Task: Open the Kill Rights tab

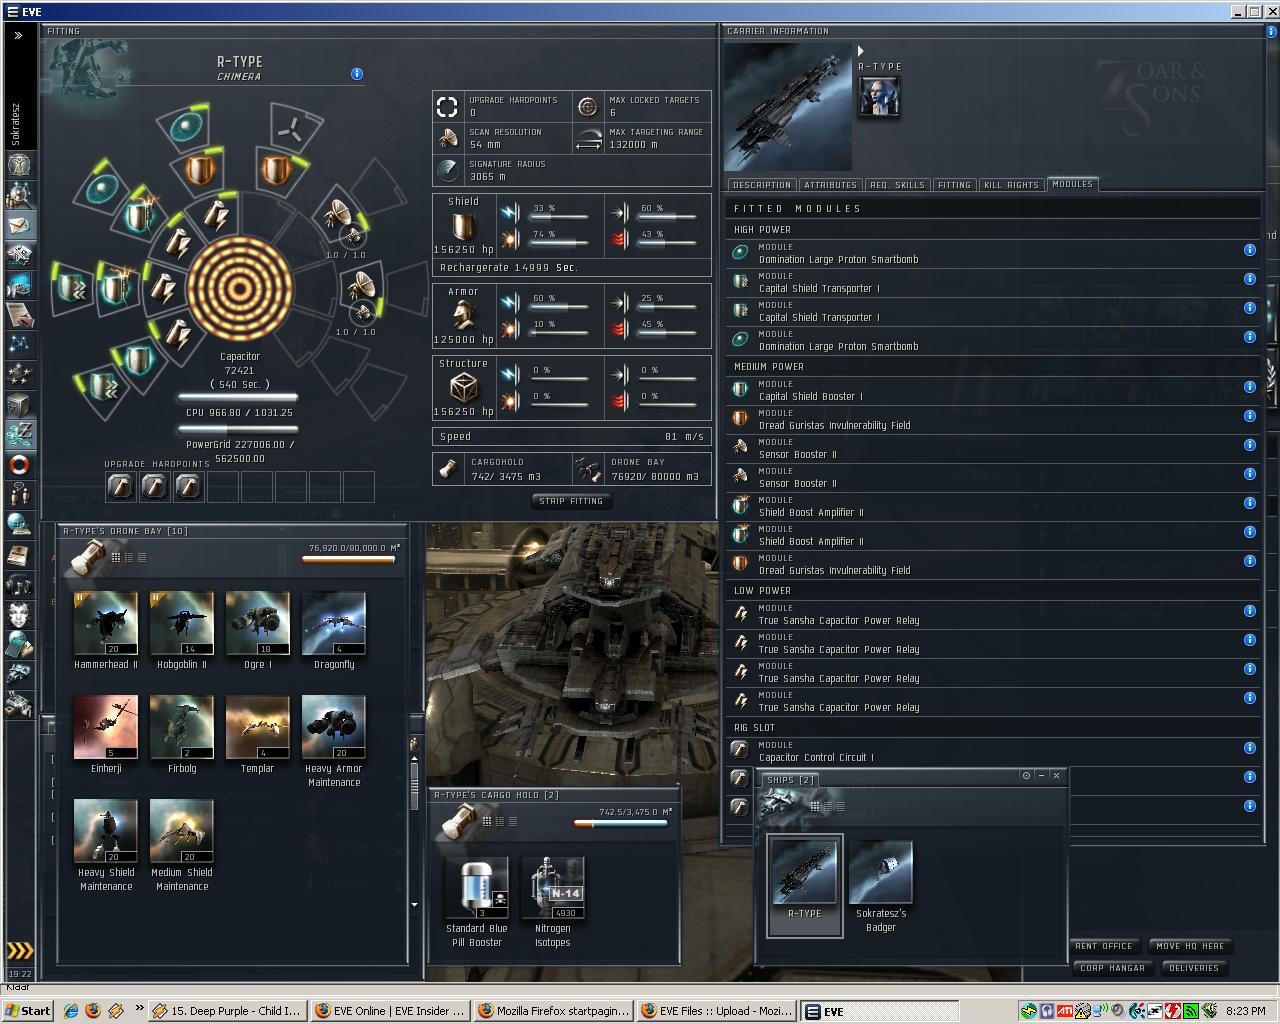Action: coord(1011,185)
